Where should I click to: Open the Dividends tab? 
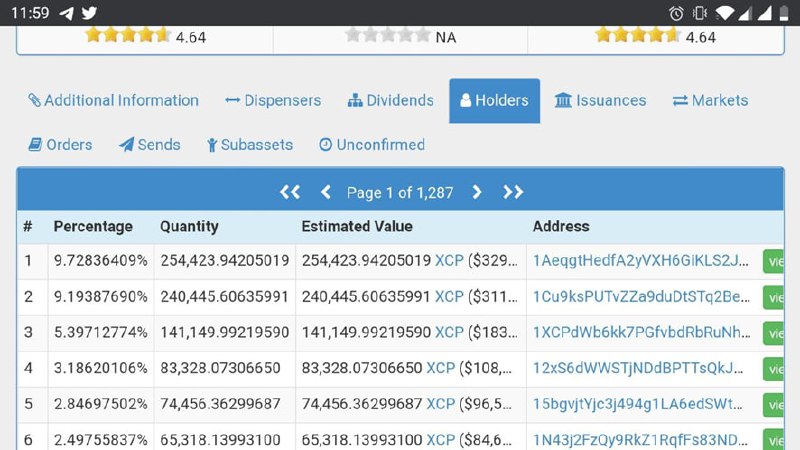tap(391, 101)
